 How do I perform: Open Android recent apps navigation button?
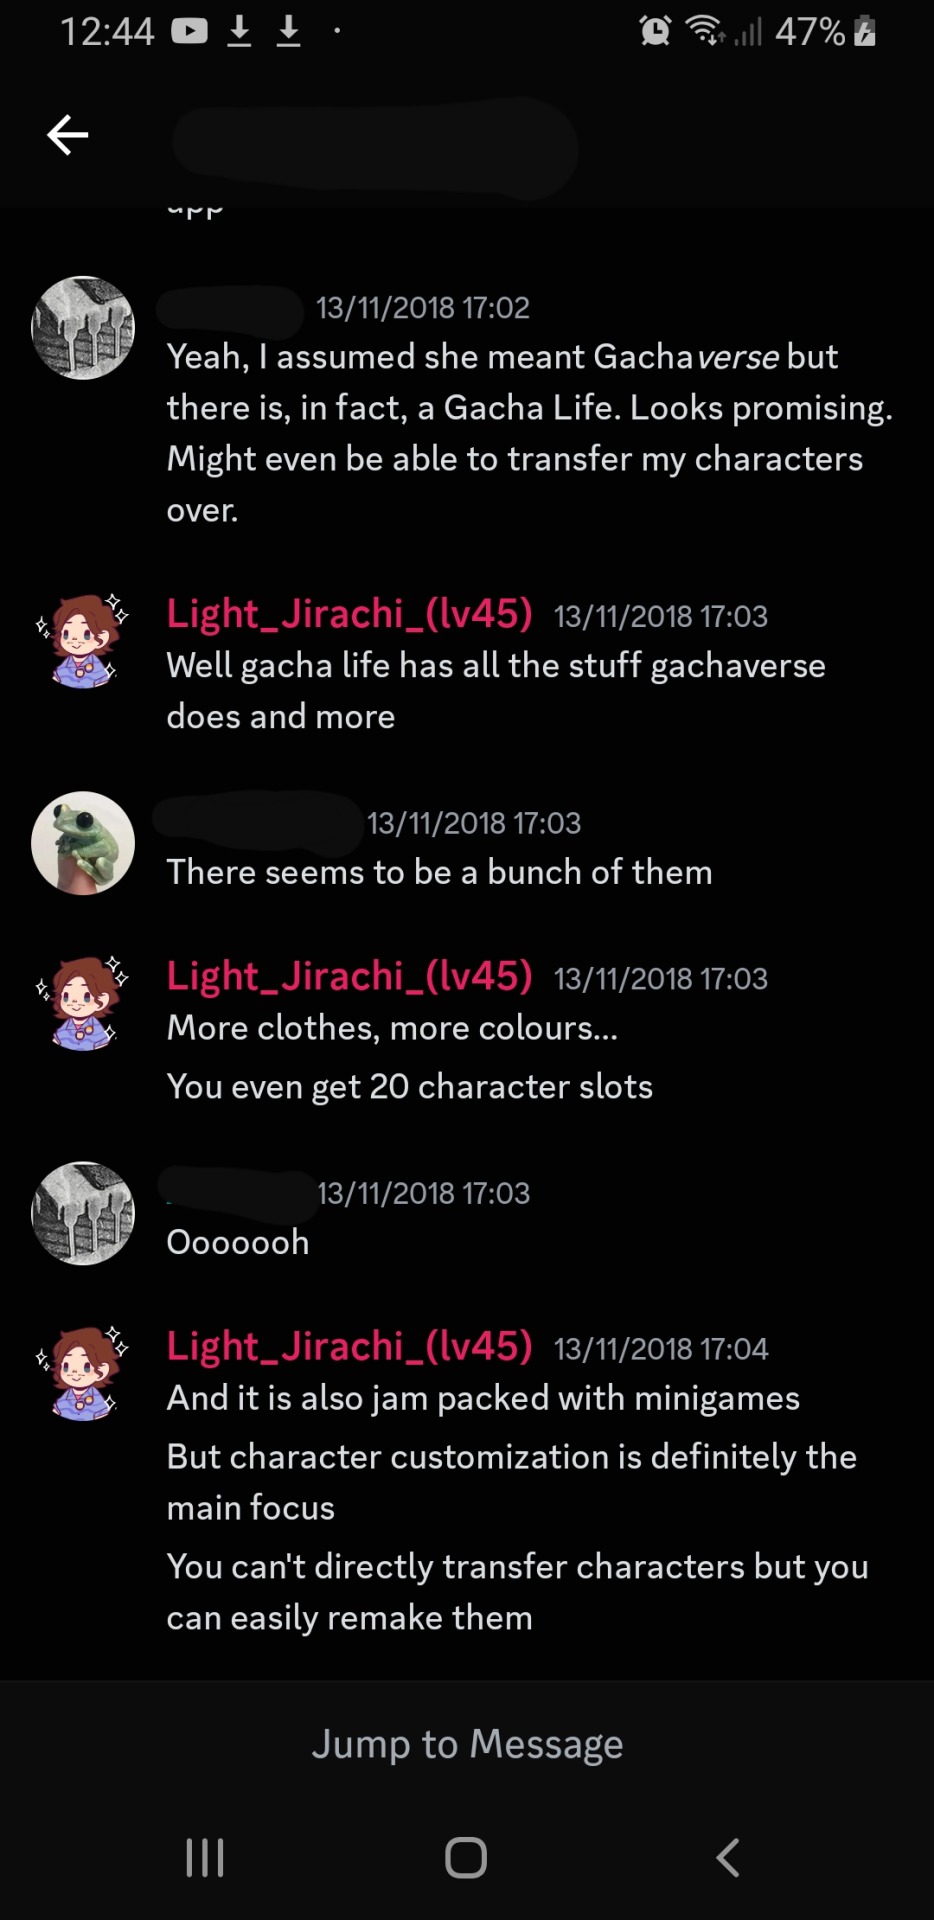205,1858
